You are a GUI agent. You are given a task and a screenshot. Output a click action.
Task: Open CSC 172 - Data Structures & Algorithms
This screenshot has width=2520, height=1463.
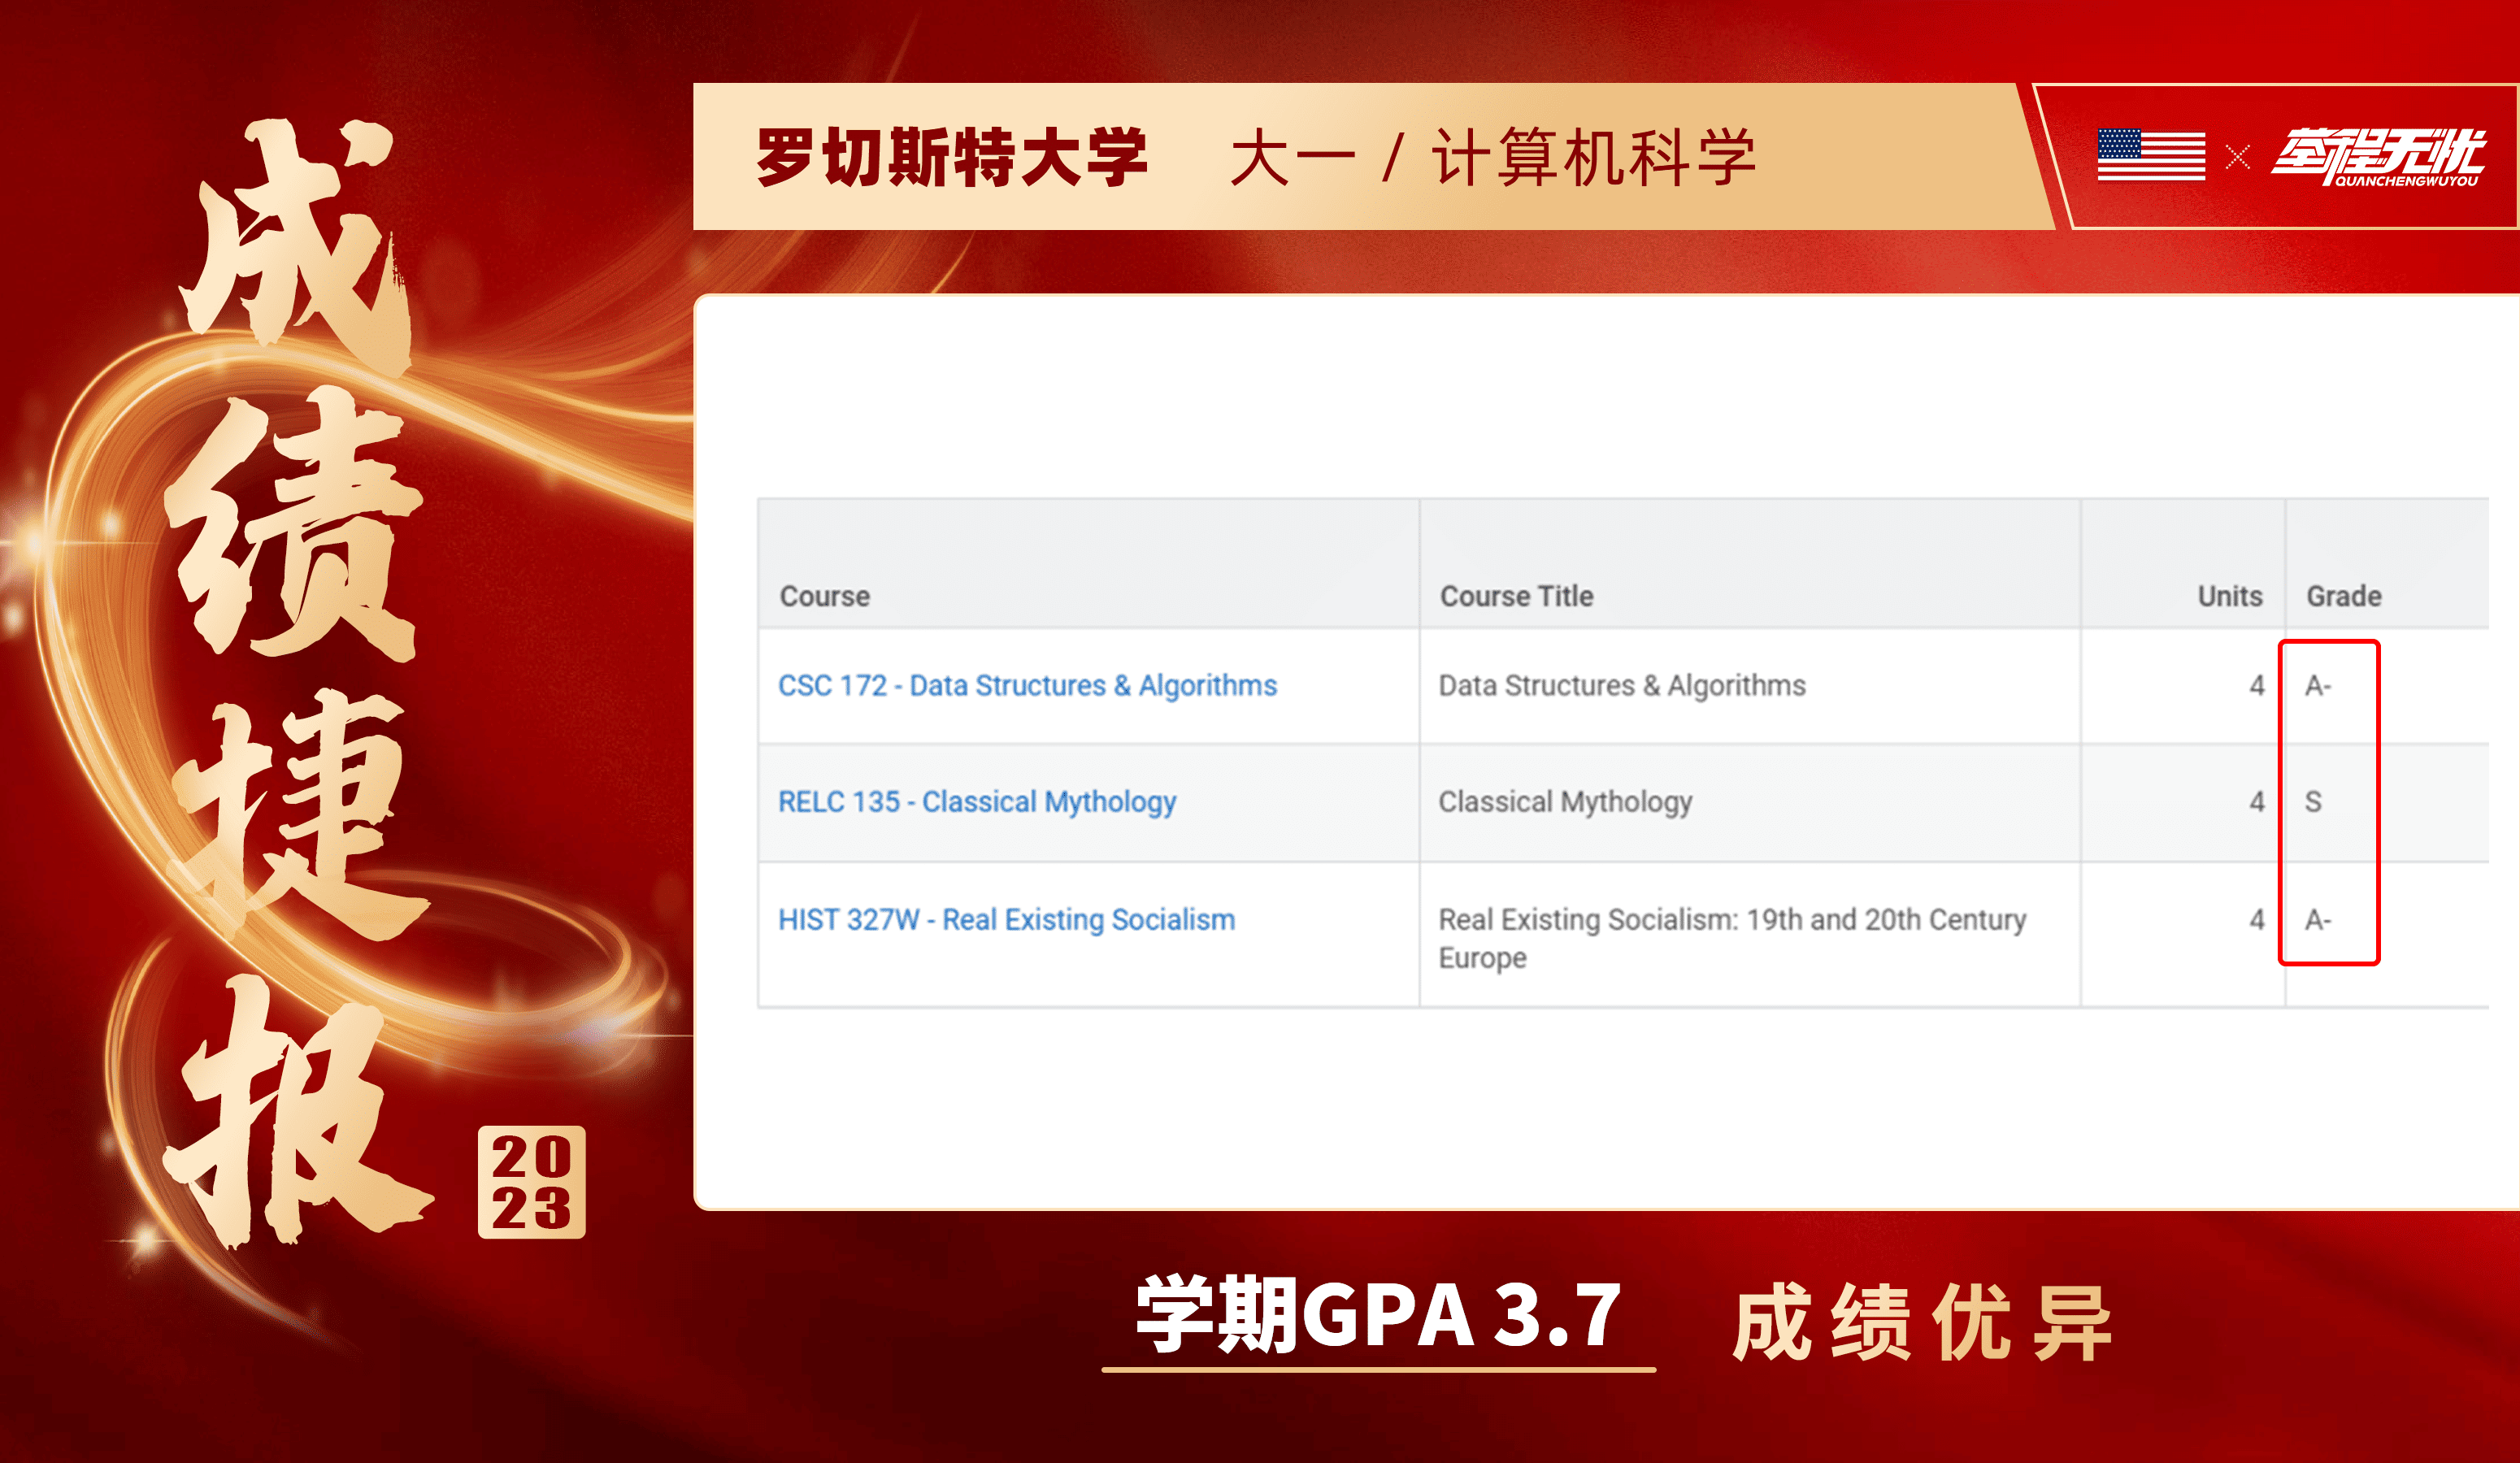pyautogui.click(x=1027, y=686)
